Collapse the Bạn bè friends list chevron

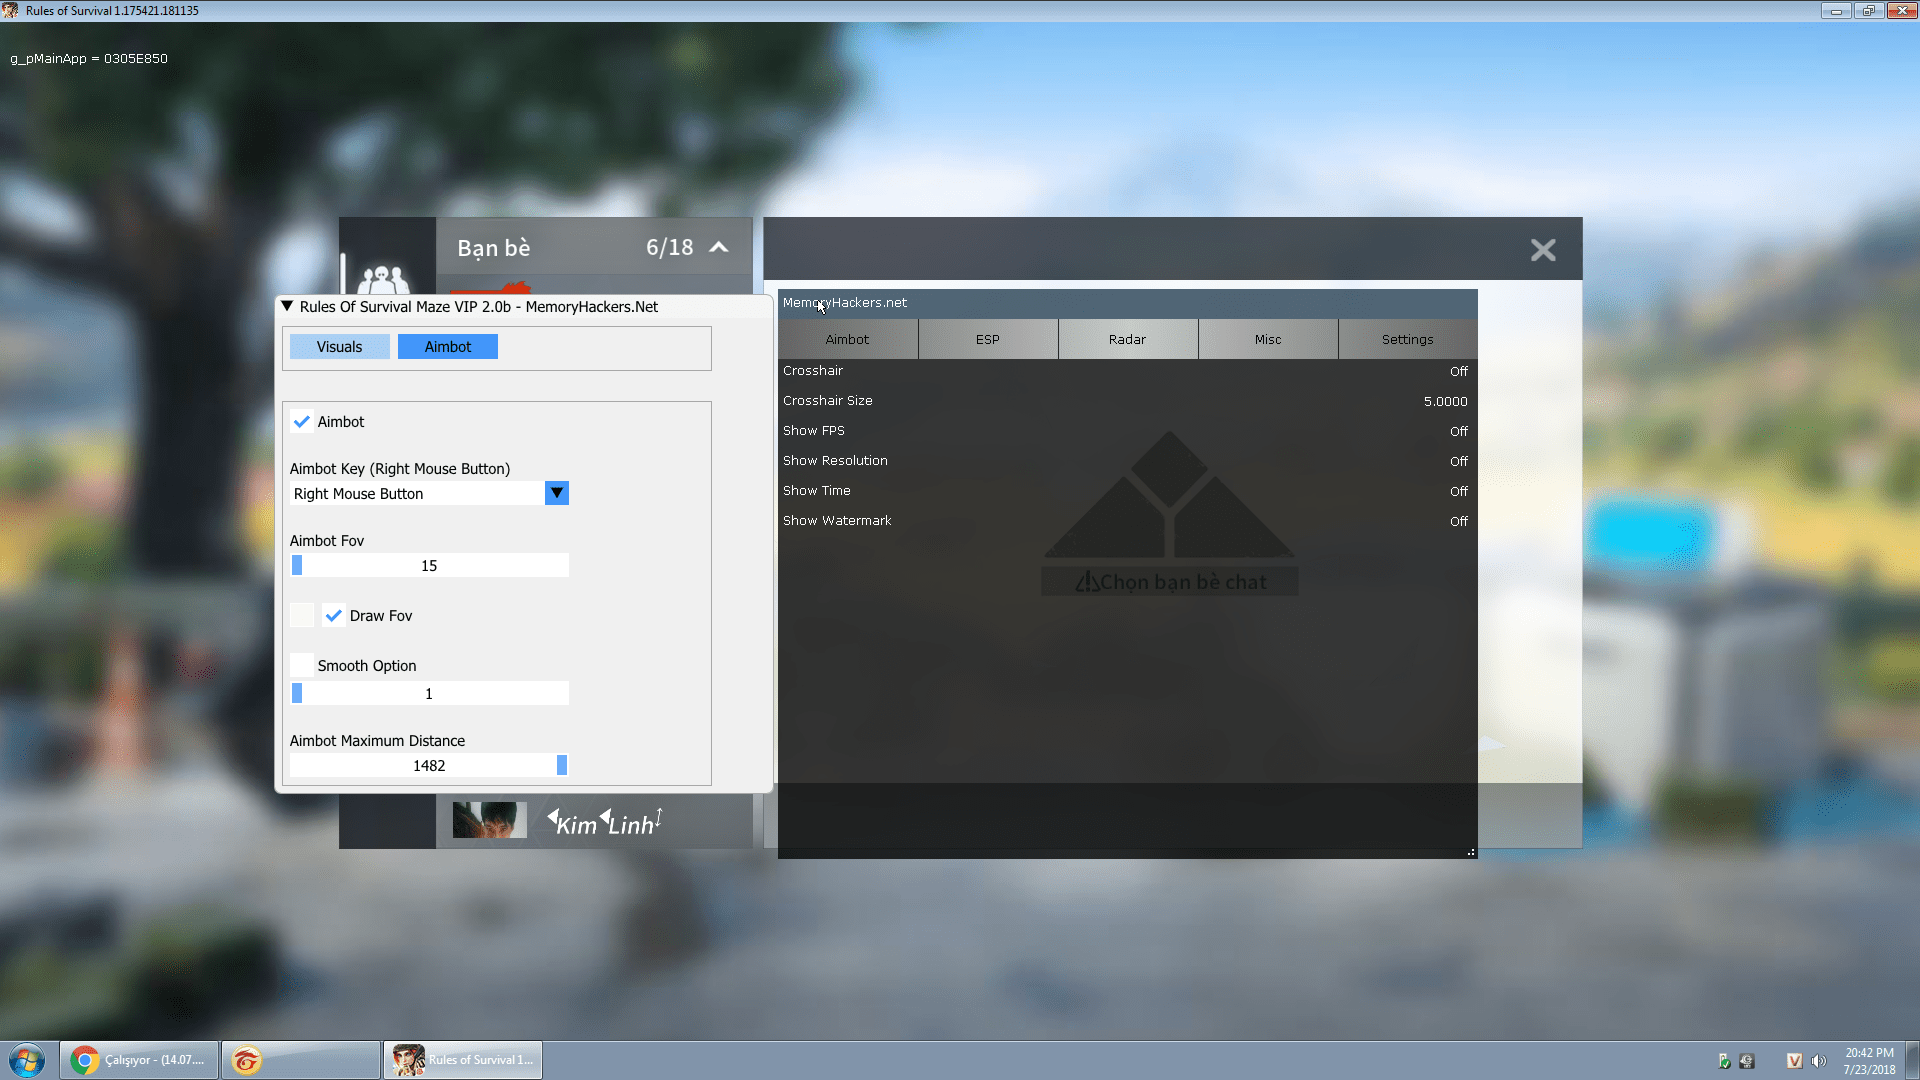(718, 247)
